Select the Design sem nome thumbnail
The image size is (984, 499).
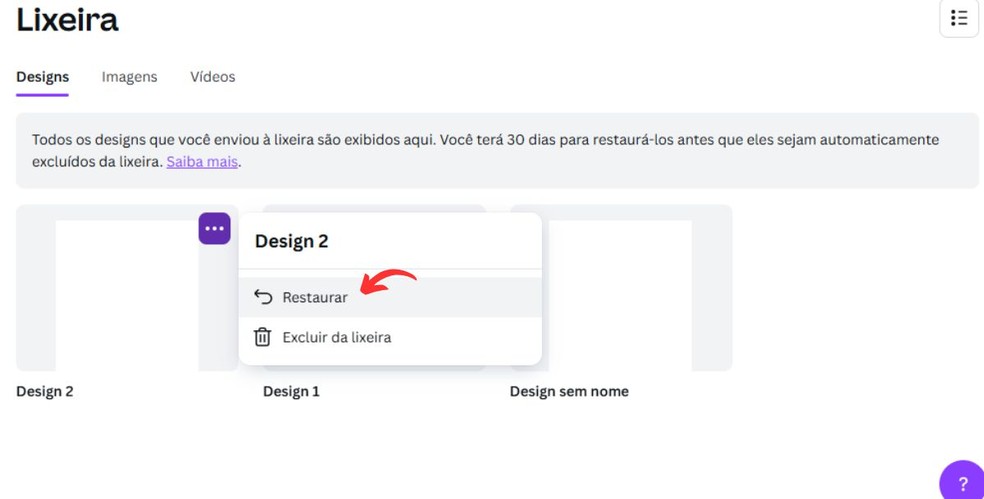pos(620,290)
